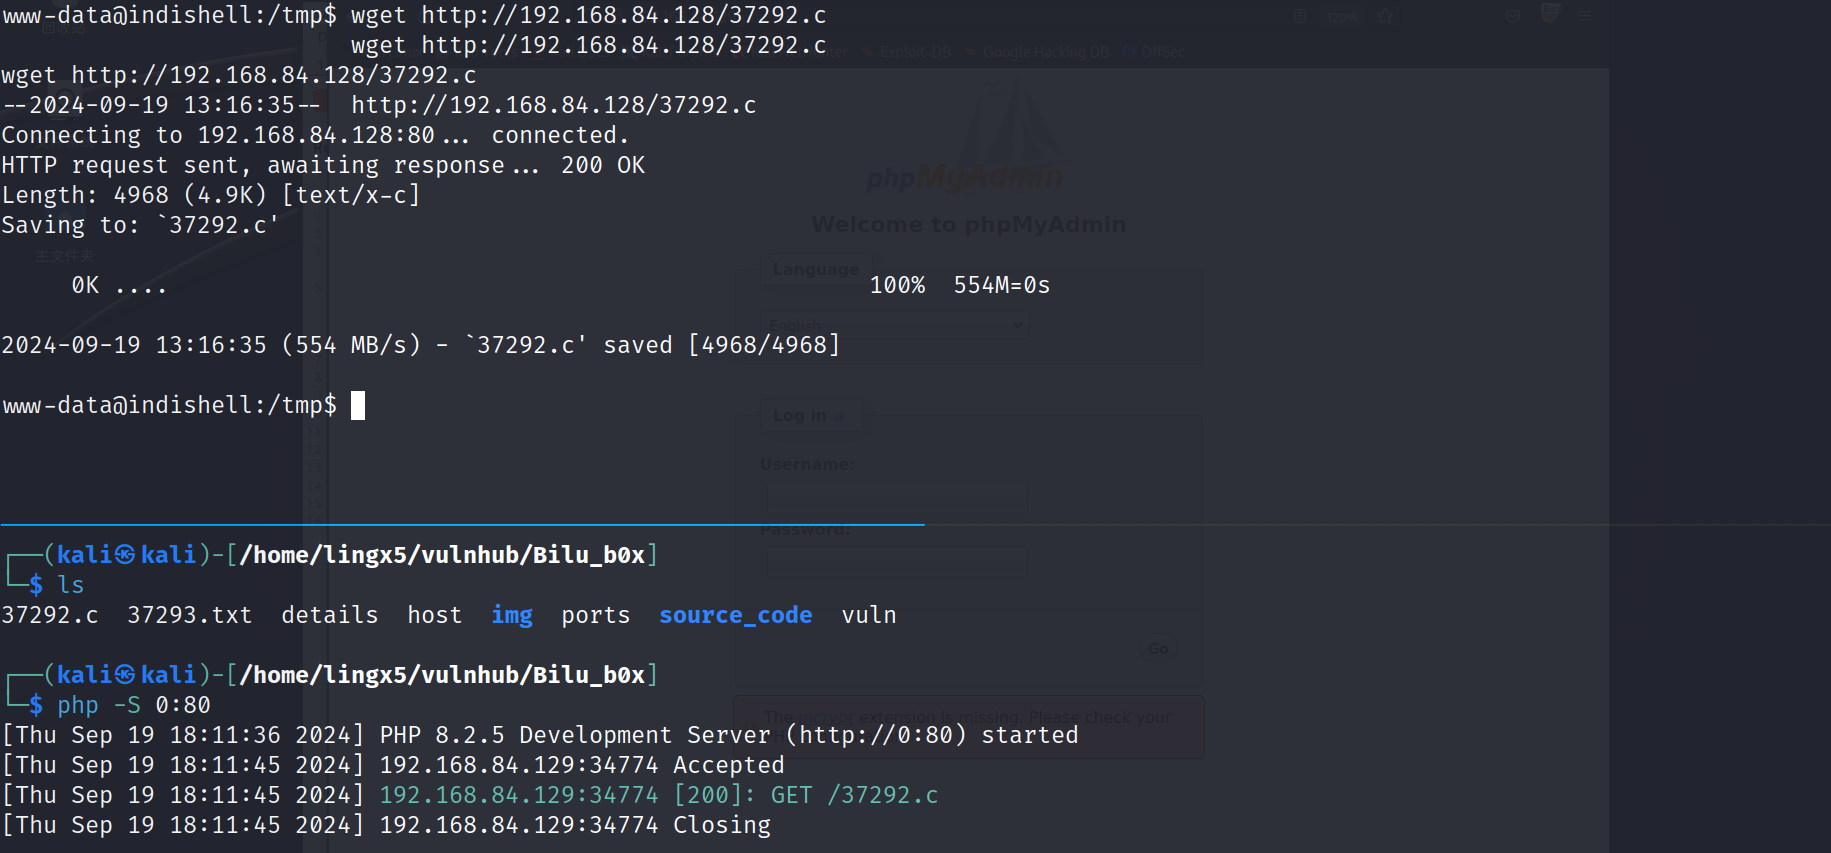Screen dimensions: 1831x853
Task: Click 'ports' in the ls listing
Action: pos(596,615)
